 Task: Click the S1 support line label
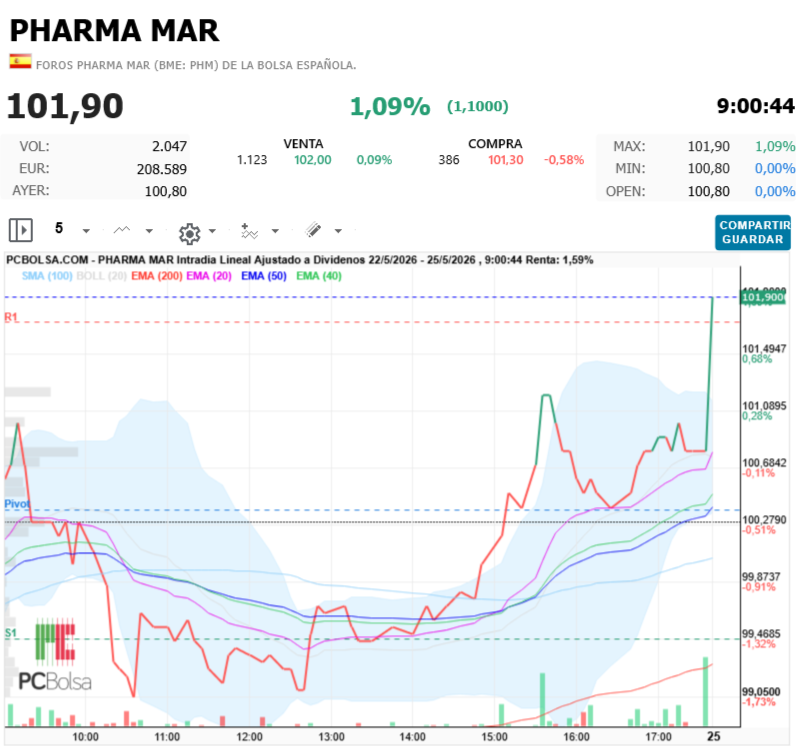tap(11, 633)
